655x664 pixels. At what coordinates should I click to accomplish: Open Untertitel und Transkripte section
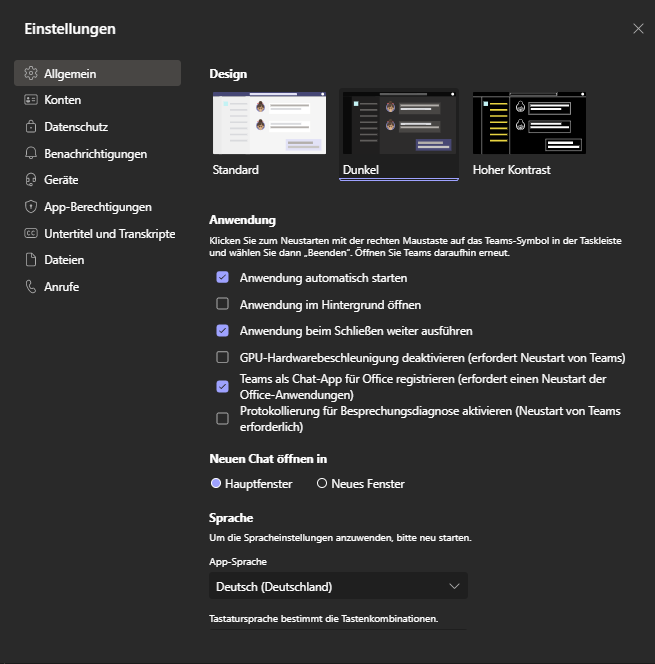[x=97, y=233]
